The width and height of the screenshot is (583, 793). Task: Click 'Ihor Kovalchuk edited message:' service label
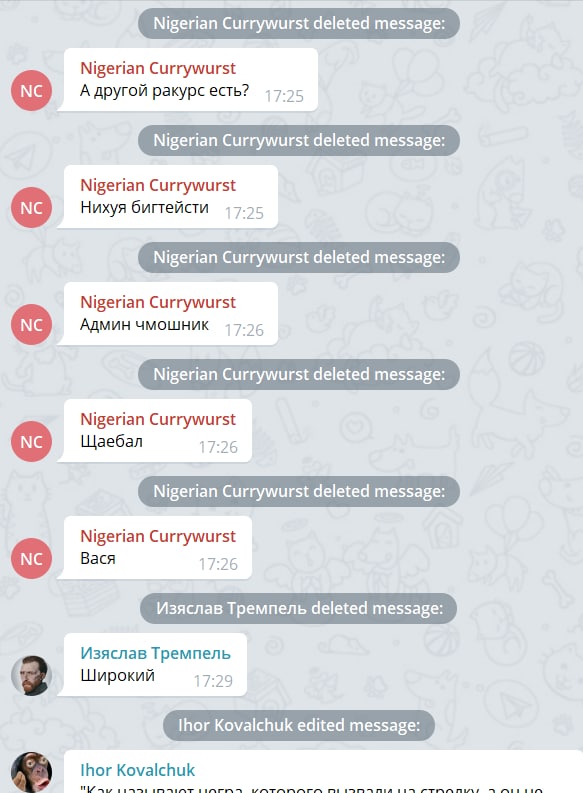click(299, 725)
